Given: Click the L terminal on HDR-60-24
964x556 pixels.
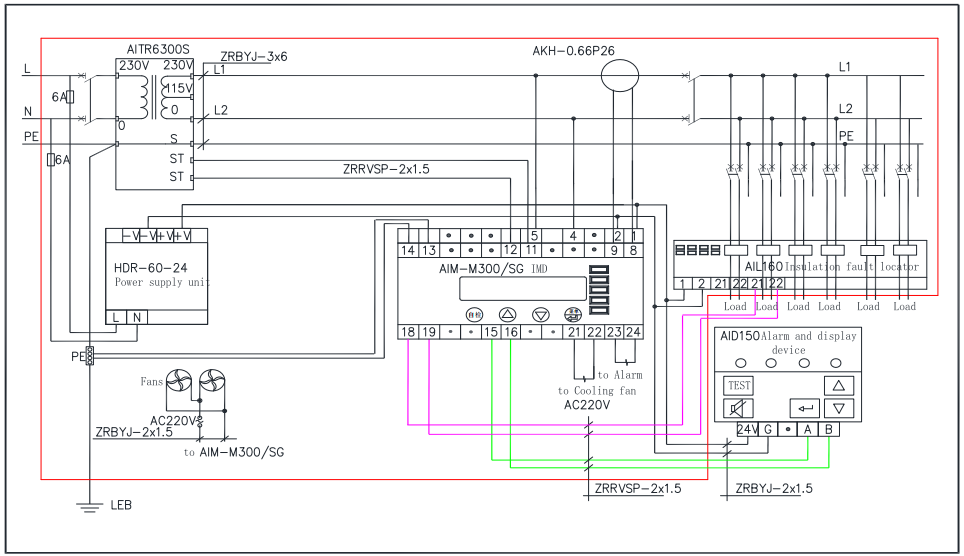Looking at the screenshot, I should pyautogui.click(x=116, y=317).
